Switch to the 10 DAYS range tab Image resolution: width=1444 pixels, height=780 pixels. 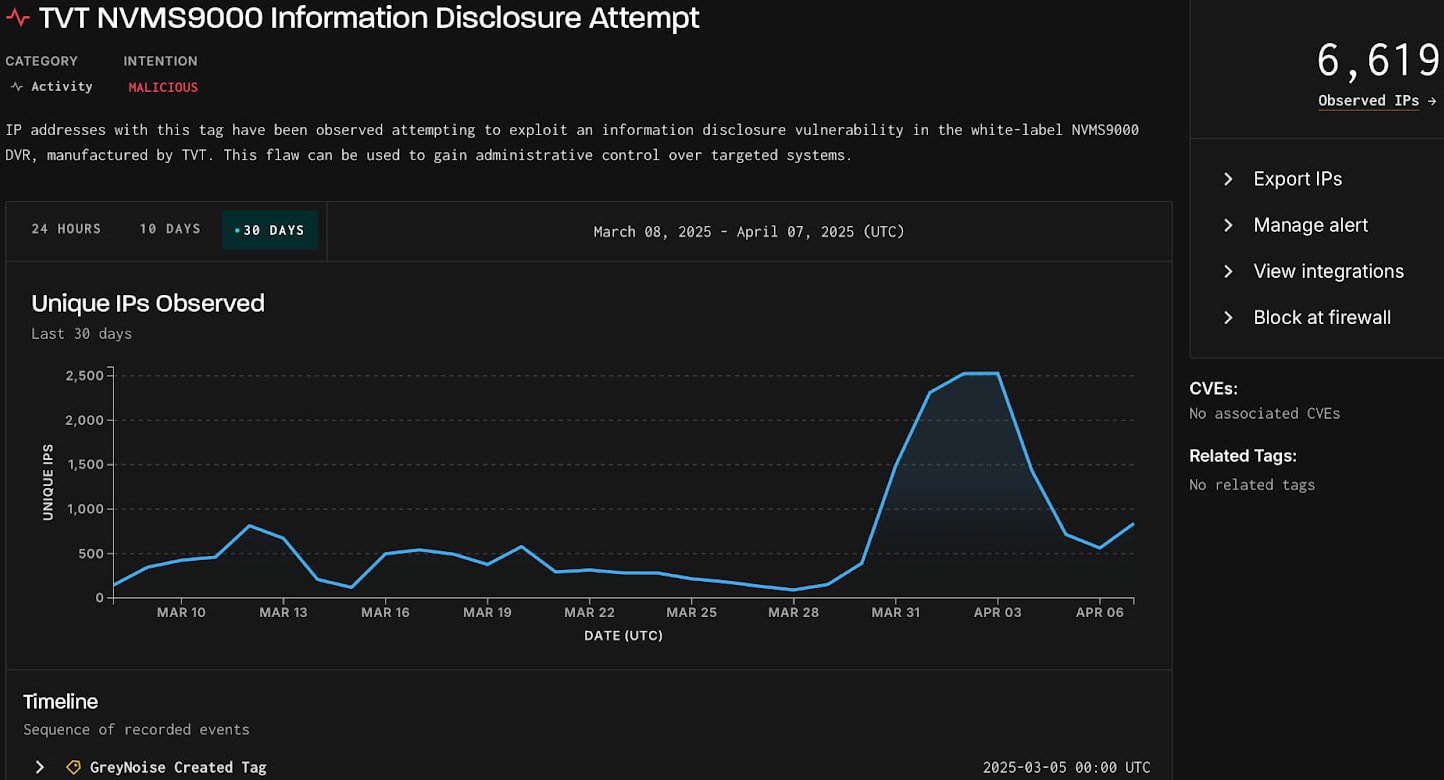pyautogui.click(x=170, y=230)
